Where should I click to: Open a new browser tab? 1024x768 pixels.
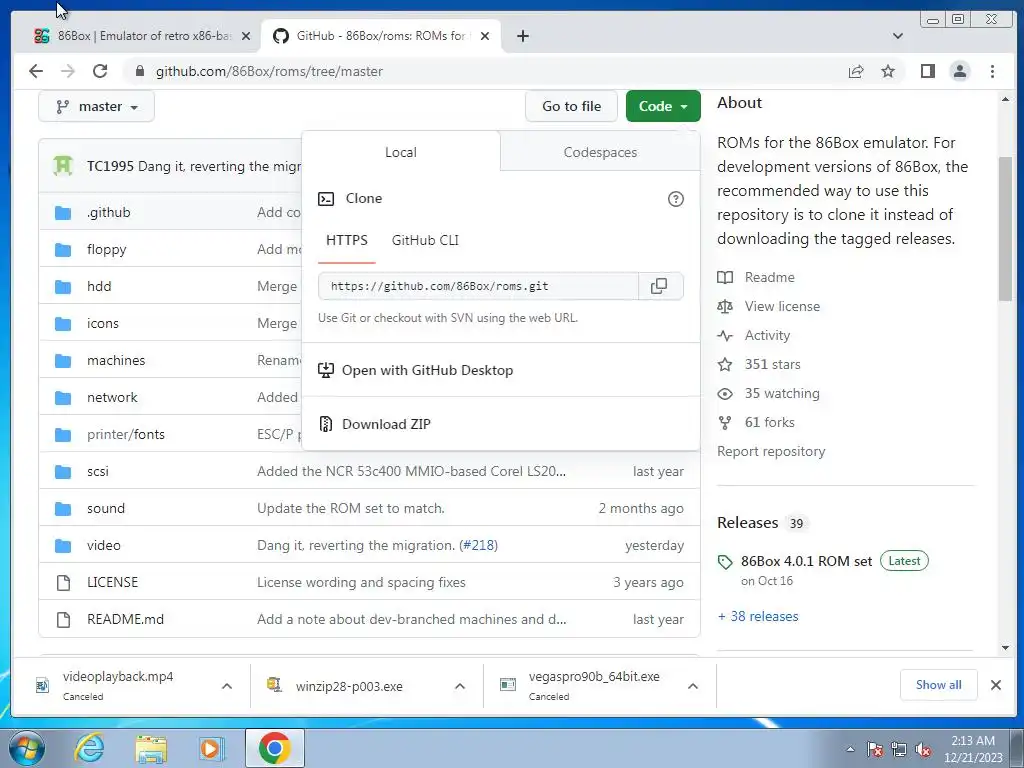pos(522,36)
